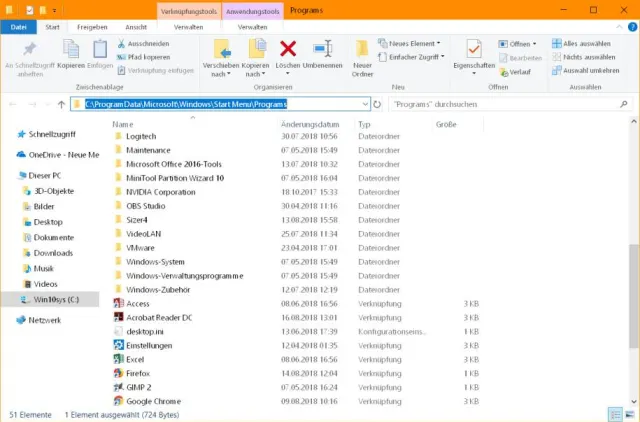Image resolution: width=640 pixels, height=422 pixels.
Task: Switch to the Freigeben ribbon tab
Action: click(x=92, y=29)
